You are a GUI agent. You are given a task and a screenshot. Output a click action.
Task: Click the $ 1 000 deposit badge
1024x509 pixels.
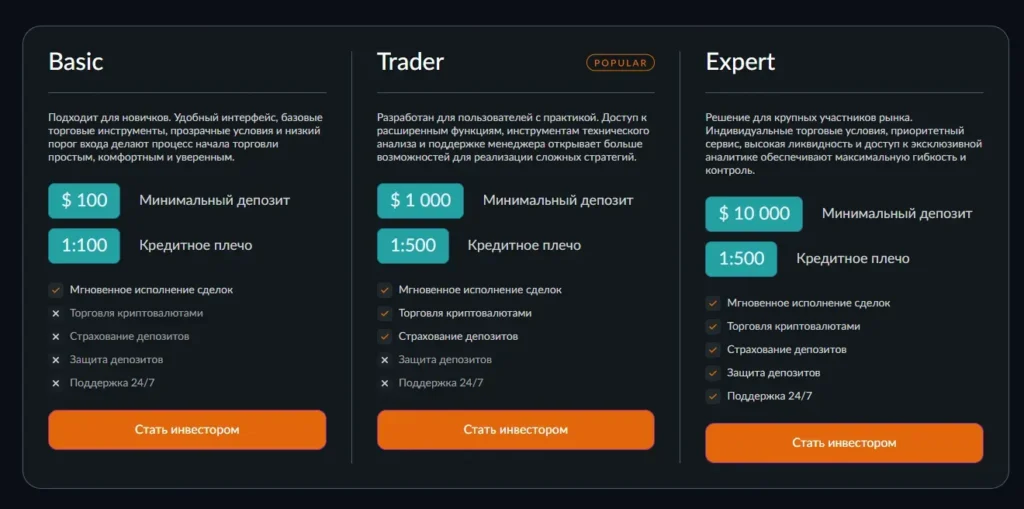point(420,201)
